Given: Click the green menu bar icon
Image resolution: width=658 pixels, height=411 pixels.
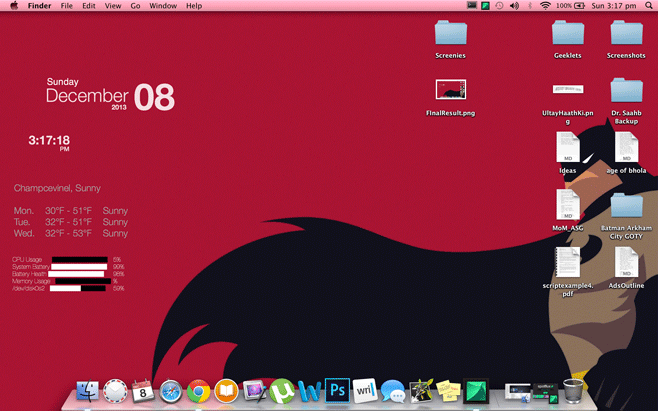Looking at the screenshot, I should click(486, 6).
